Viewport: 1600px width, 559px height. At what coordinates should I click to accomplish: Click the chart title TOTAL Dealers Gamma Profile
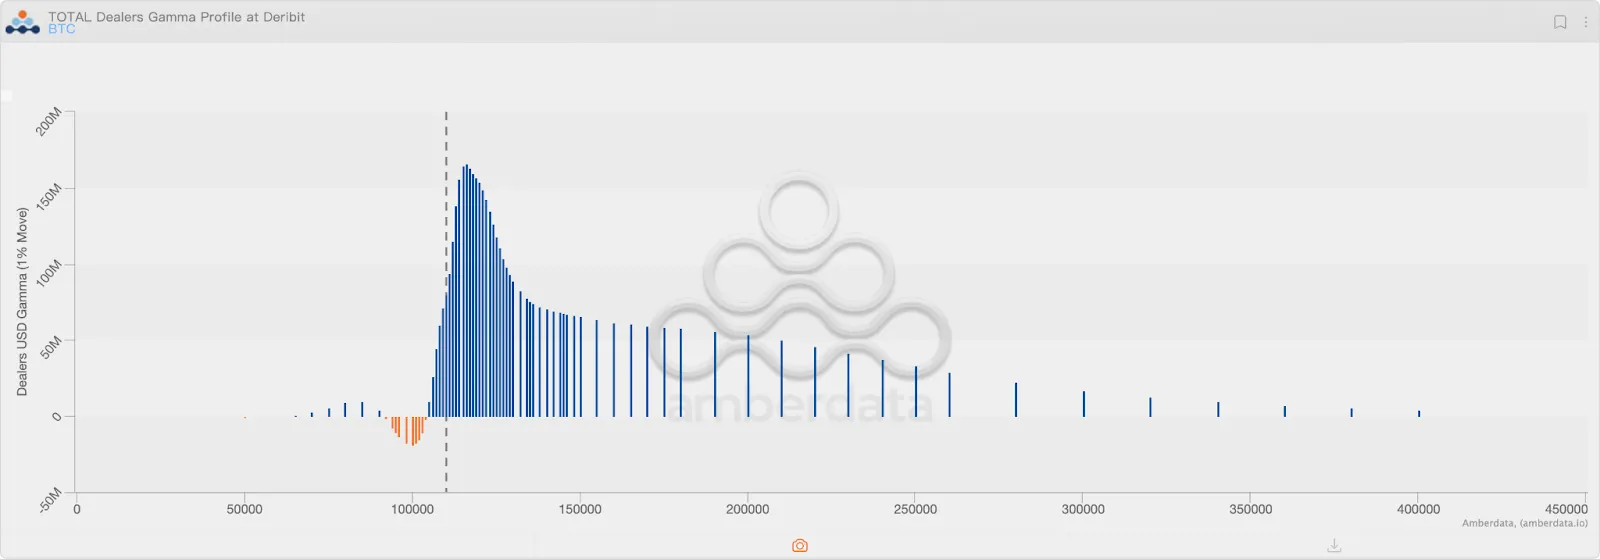[x=176, y=17]
